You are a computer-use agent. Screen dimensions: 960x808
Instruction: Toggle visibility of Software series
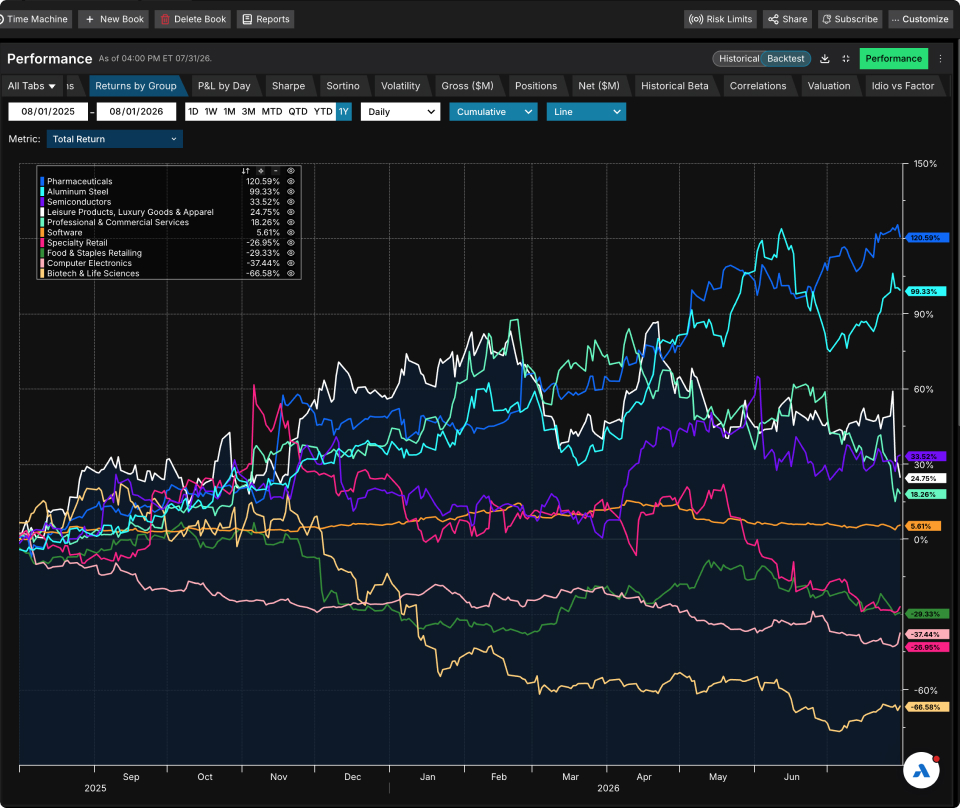pos(291,233)
